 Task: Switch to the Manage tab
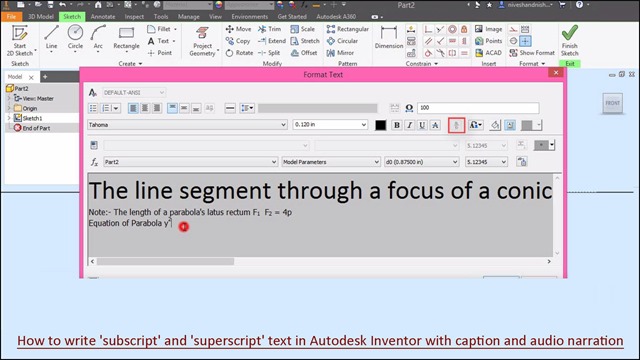coord(189,17)
